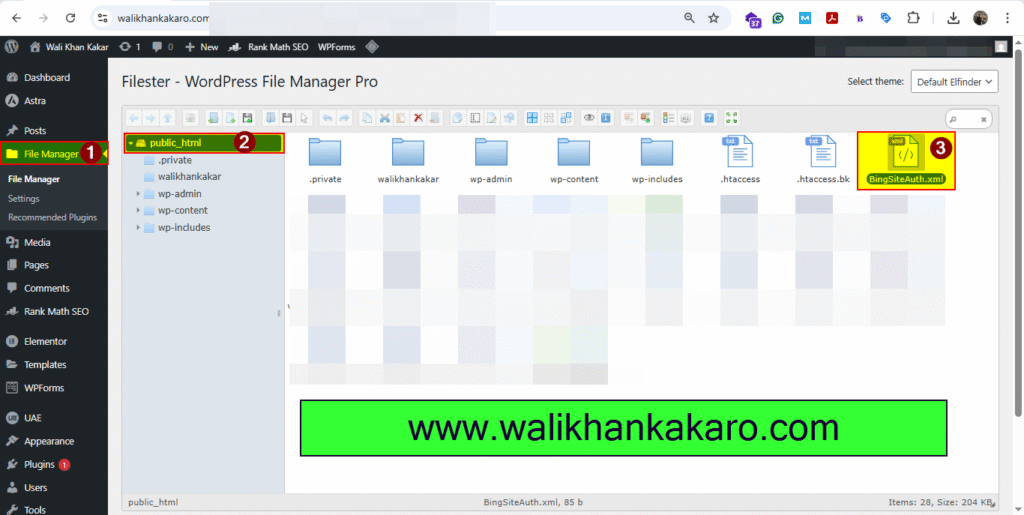Bookmark page with star icon
The width and height of the screenshot is (1024, 515).
(x=714, y=18)
